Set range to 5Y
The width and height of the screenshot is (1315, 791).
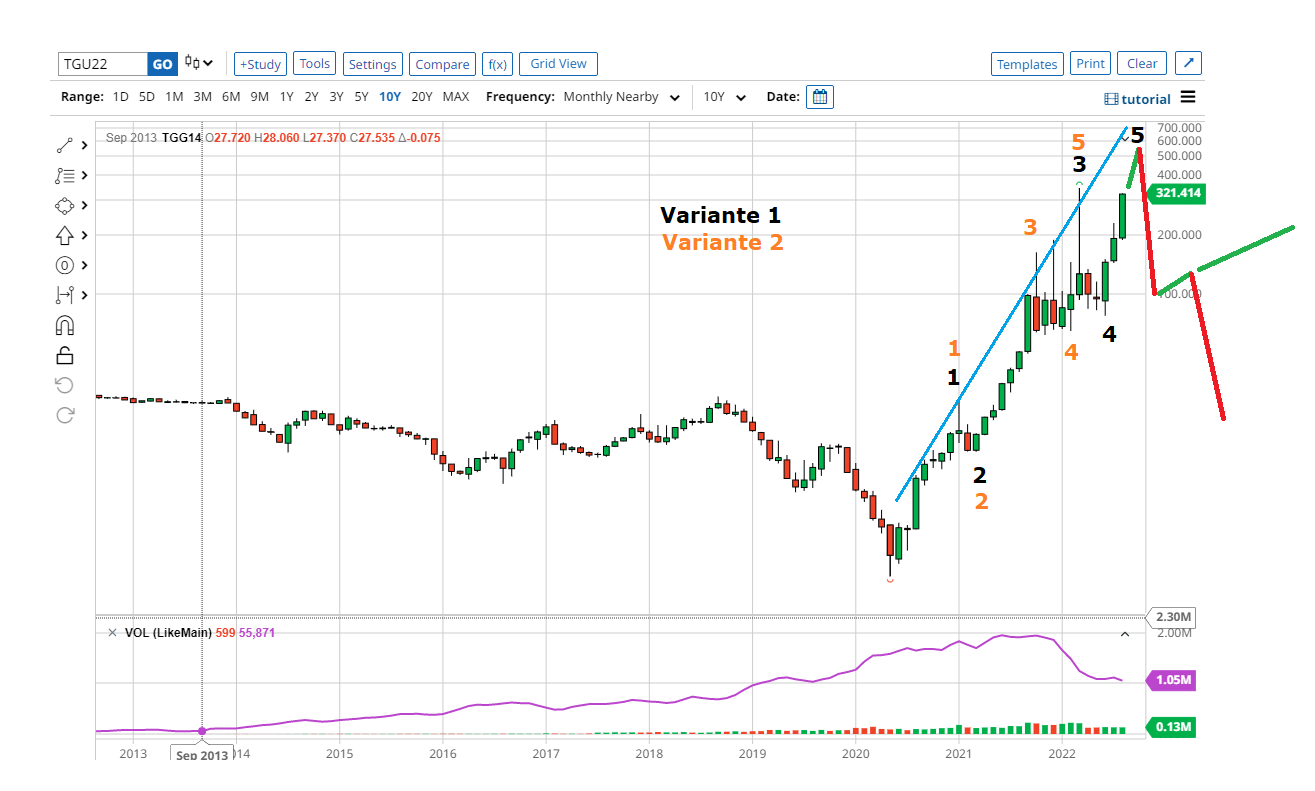(362, 97)
